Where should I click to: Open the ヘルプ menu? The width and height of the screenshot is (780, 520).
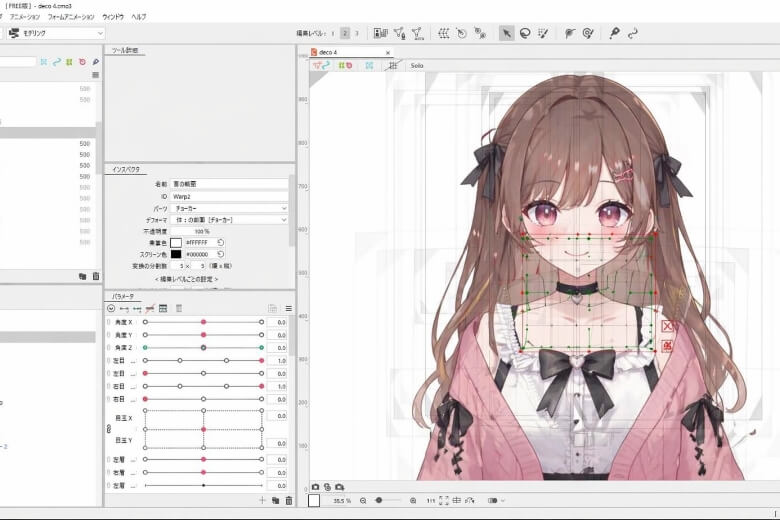point(139,17)
